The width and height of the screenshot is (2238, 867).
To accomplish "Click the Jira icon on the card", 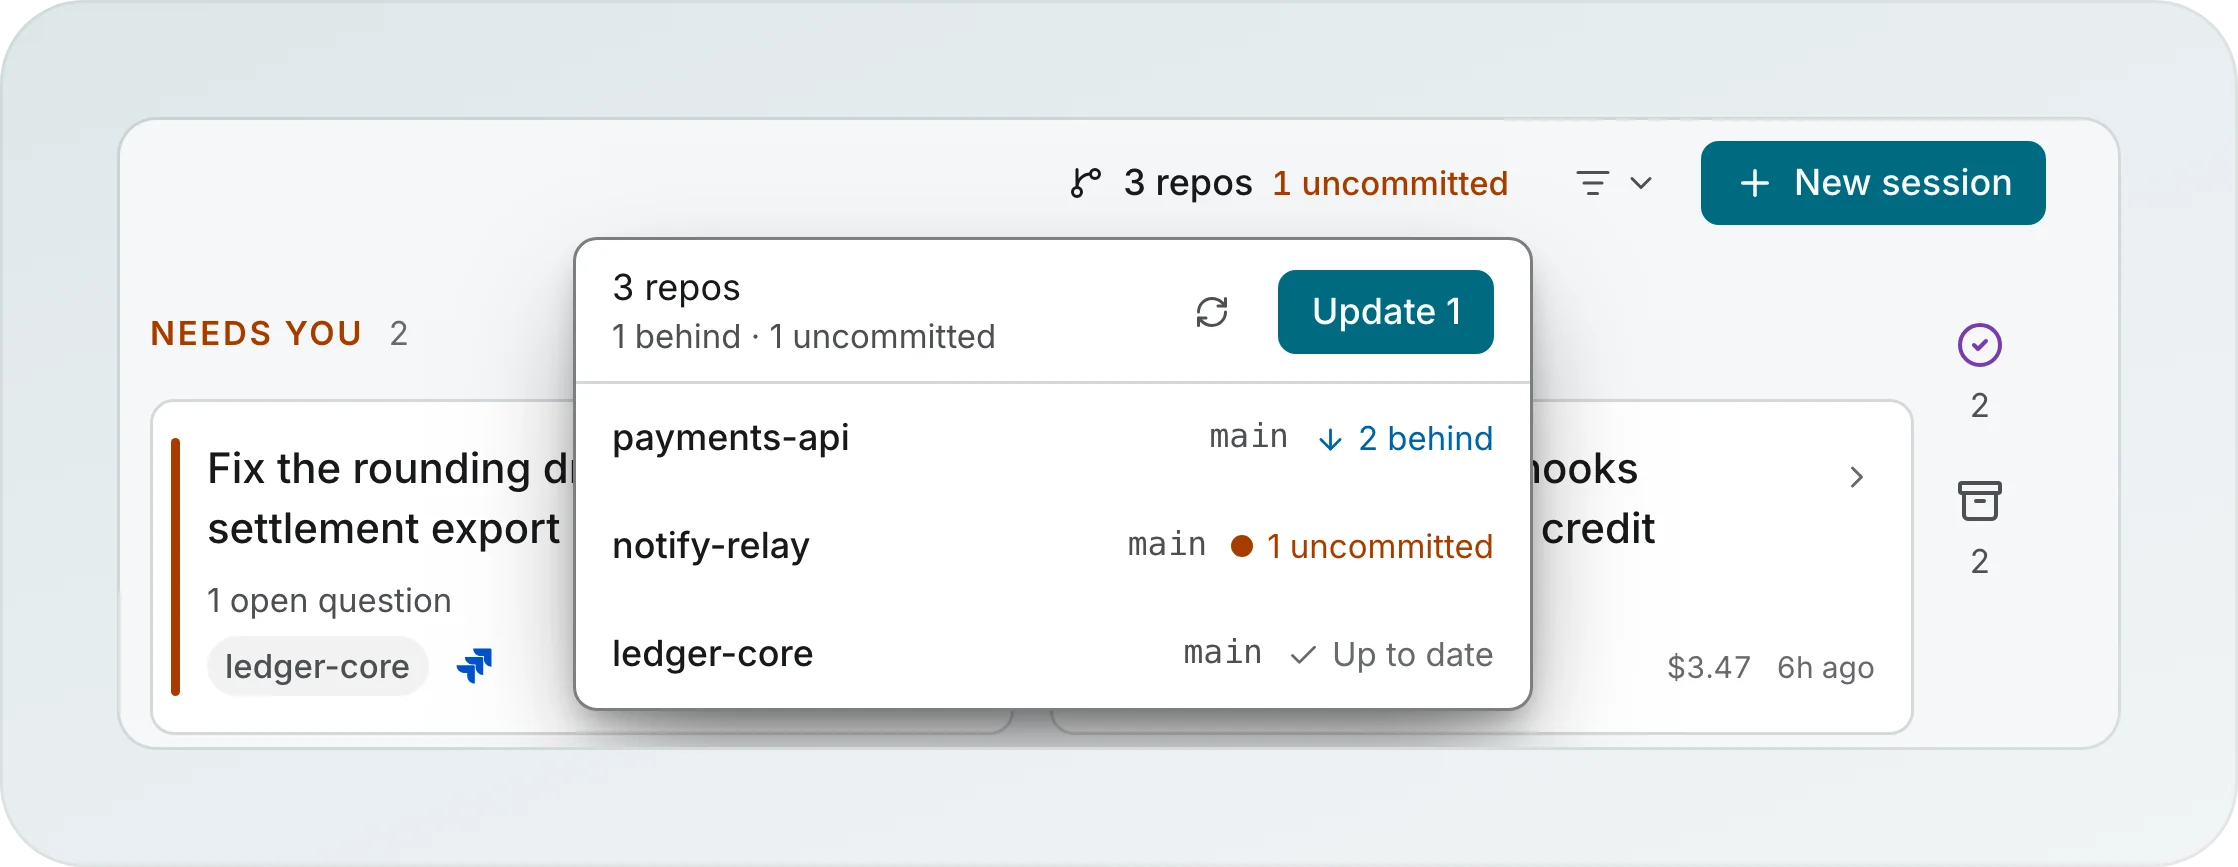I will click(x=475, y=665).
